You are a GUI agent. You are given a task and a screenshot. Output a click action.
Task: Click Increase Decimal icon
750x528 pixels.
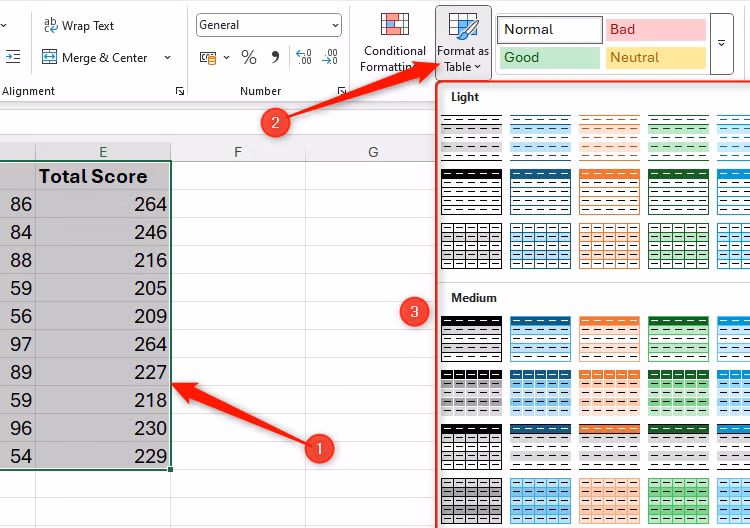304,57
